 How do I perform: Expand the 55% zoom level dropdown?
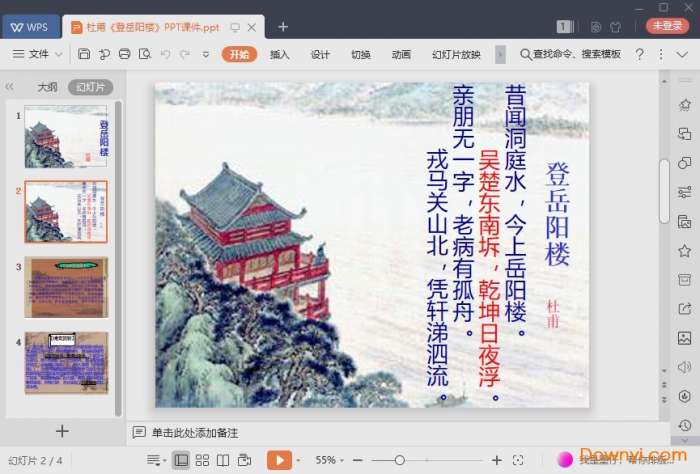331,460
